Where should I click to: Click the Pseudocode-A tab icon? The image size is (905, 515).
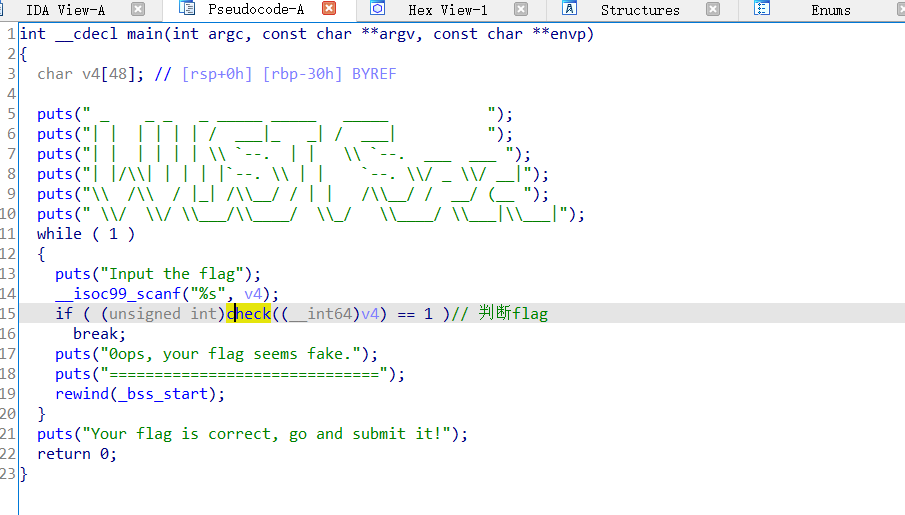186,9
